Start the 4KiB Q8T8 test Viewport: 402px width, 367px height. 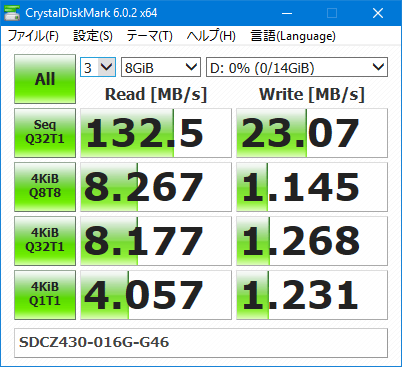pos(45,187)
